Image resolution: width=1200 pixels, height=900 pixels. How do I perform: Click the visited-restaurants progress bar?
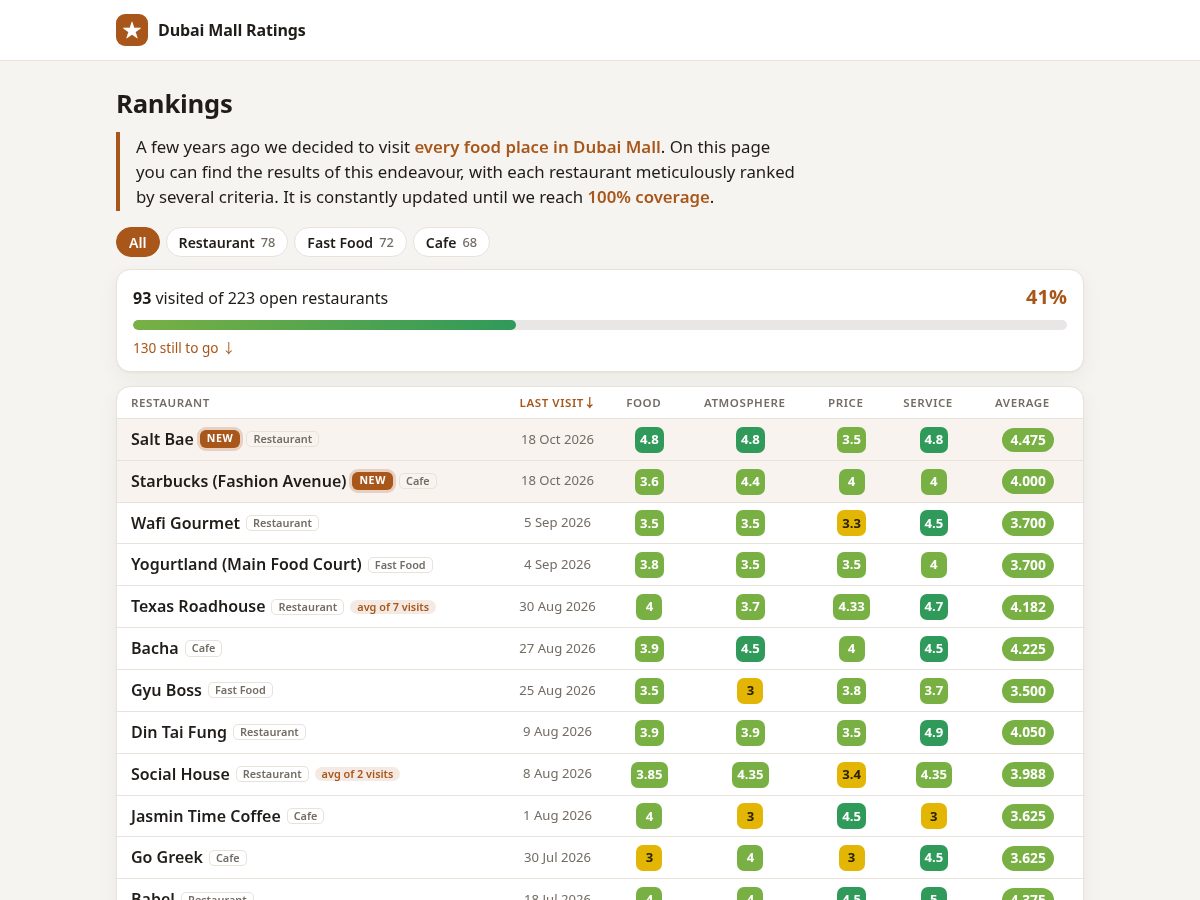click(x=600, y=325)
